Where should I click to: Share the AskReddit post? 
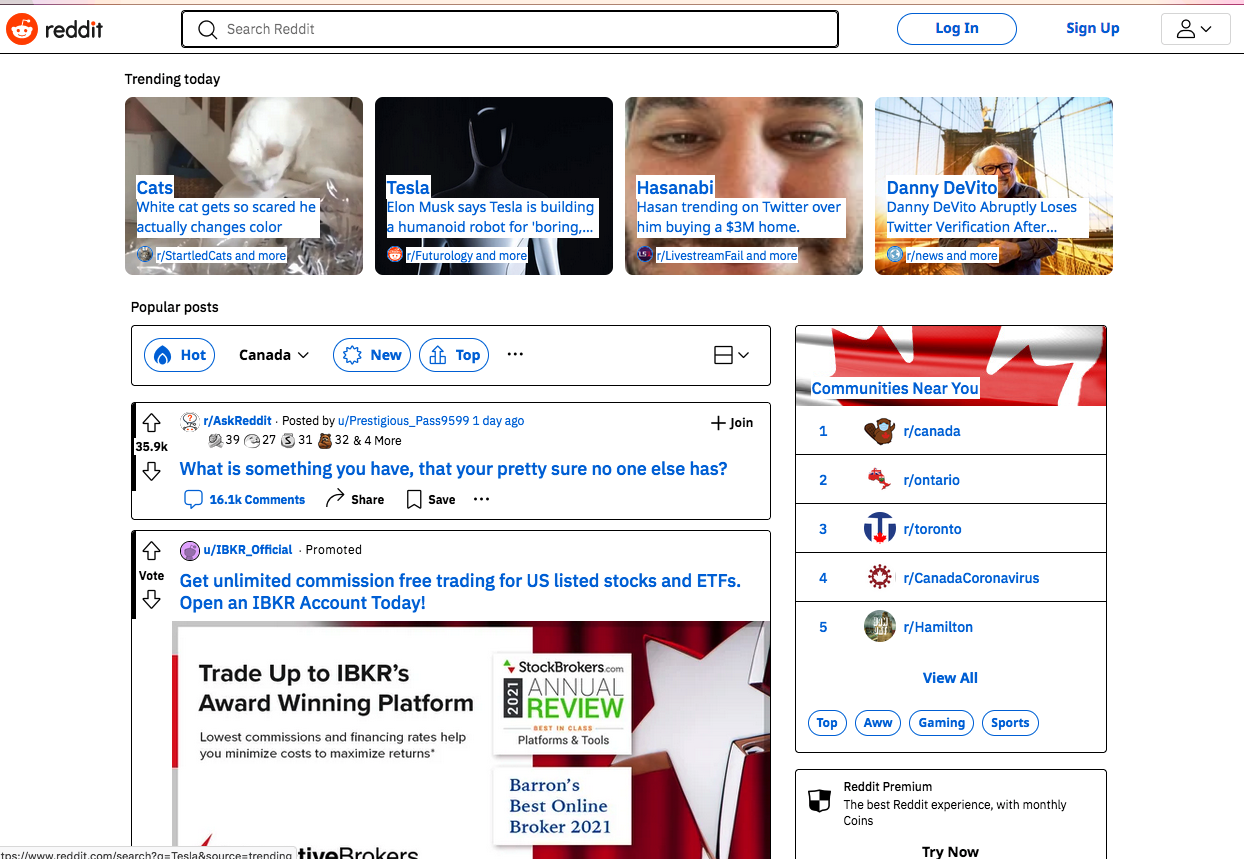355,499
